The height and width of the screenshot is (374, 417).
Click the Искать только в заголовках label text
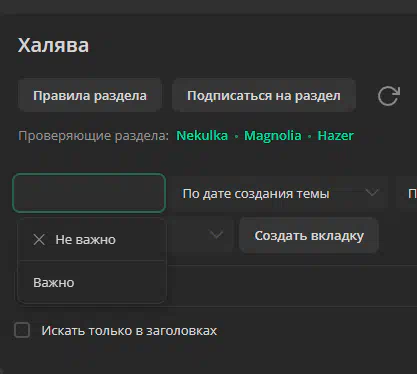[x=129, y=331]
